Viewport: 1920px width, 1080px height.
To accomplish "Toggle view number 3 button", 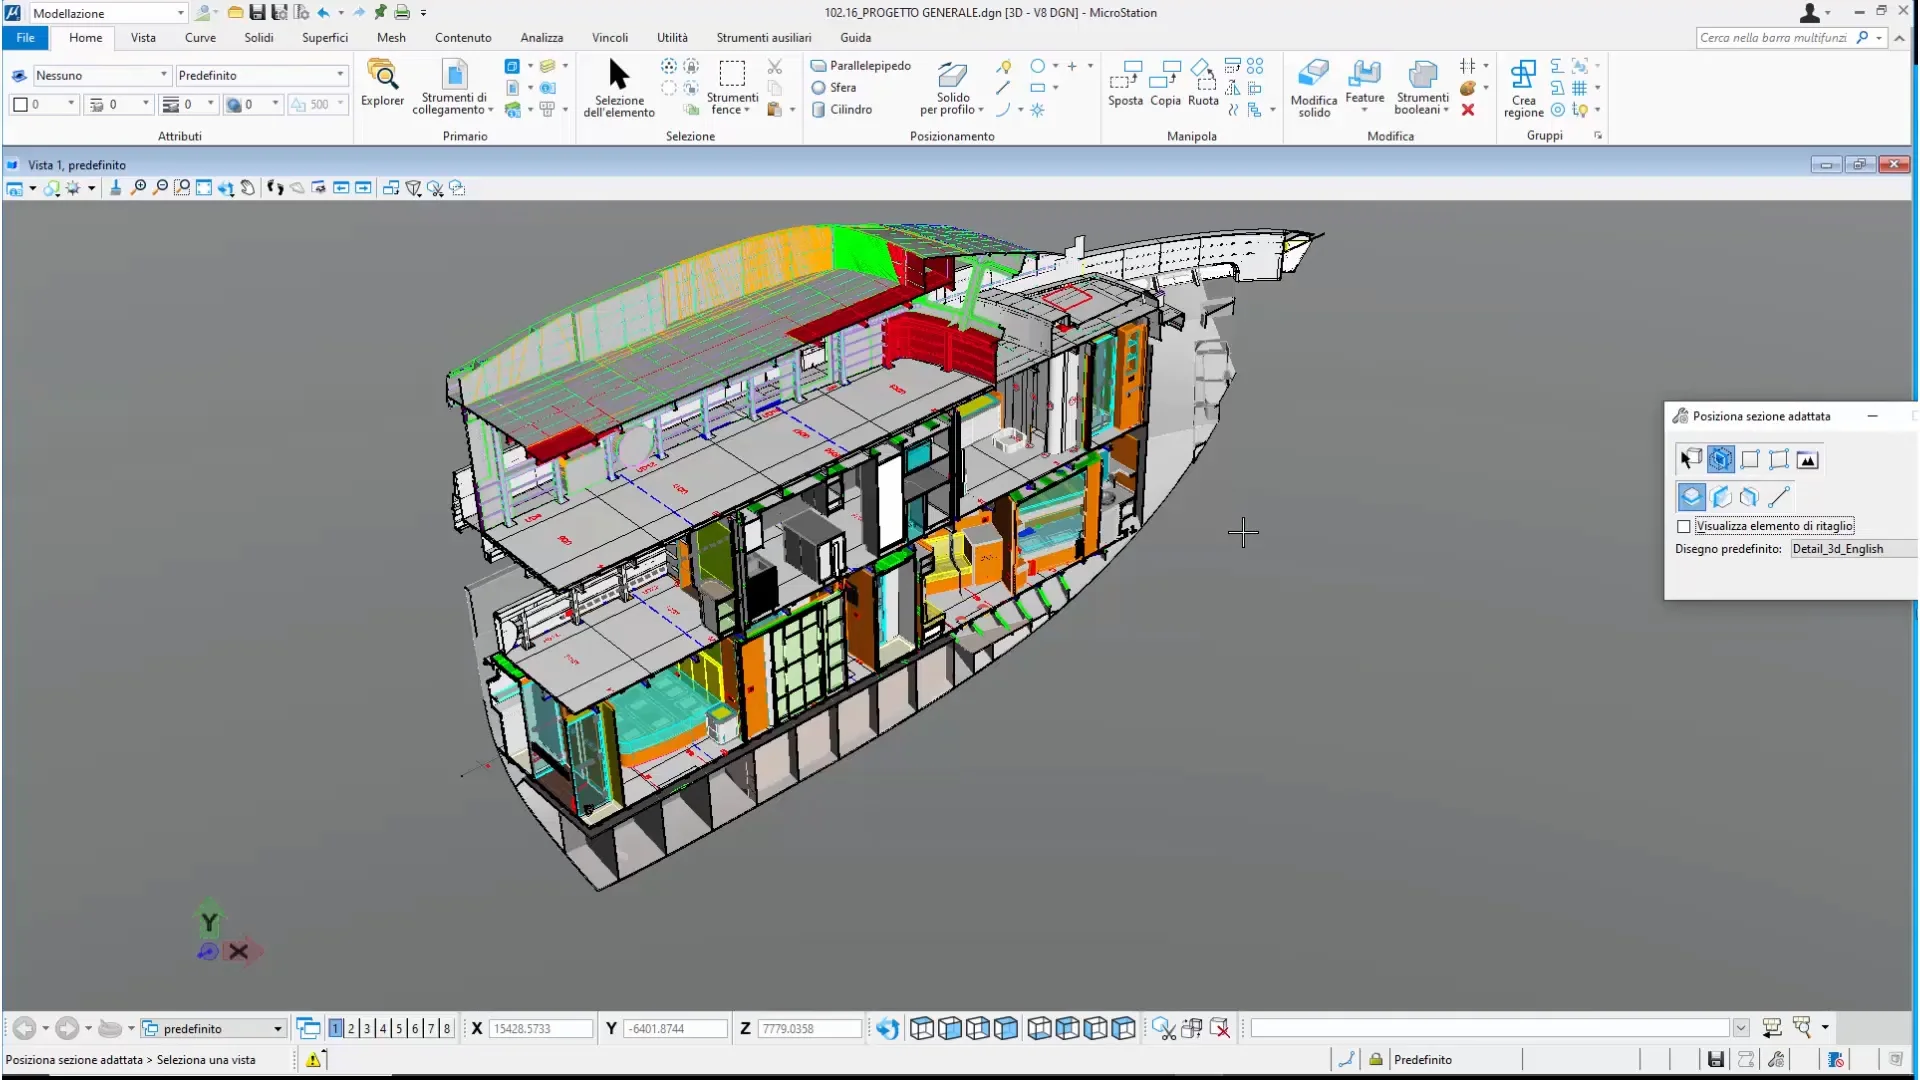I will pos(367,1028).
